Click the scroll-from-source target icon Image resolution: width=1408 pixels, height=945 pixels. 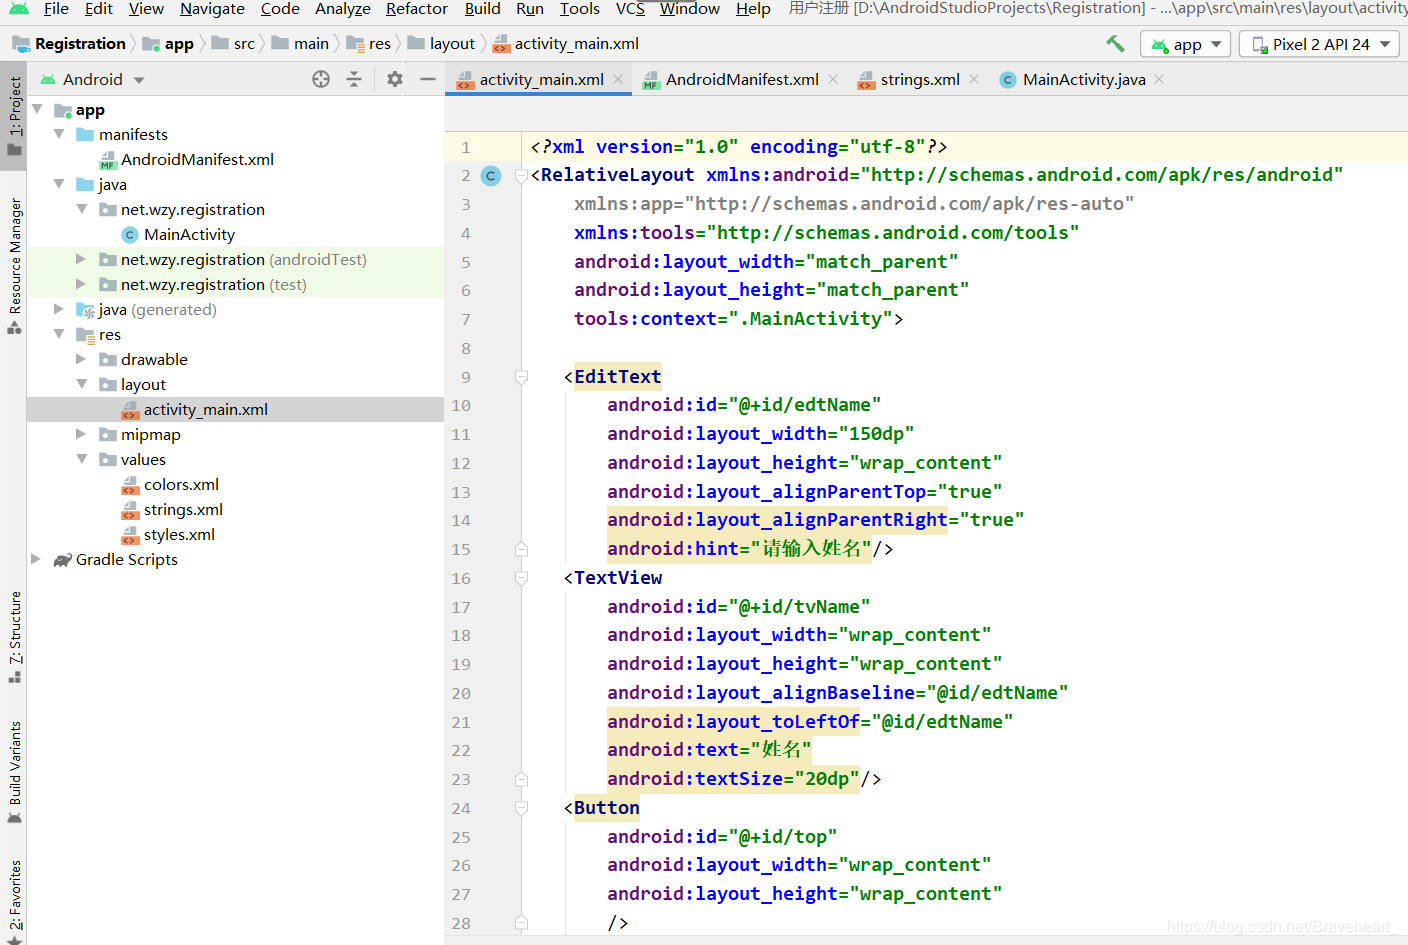tap(321, 79)
